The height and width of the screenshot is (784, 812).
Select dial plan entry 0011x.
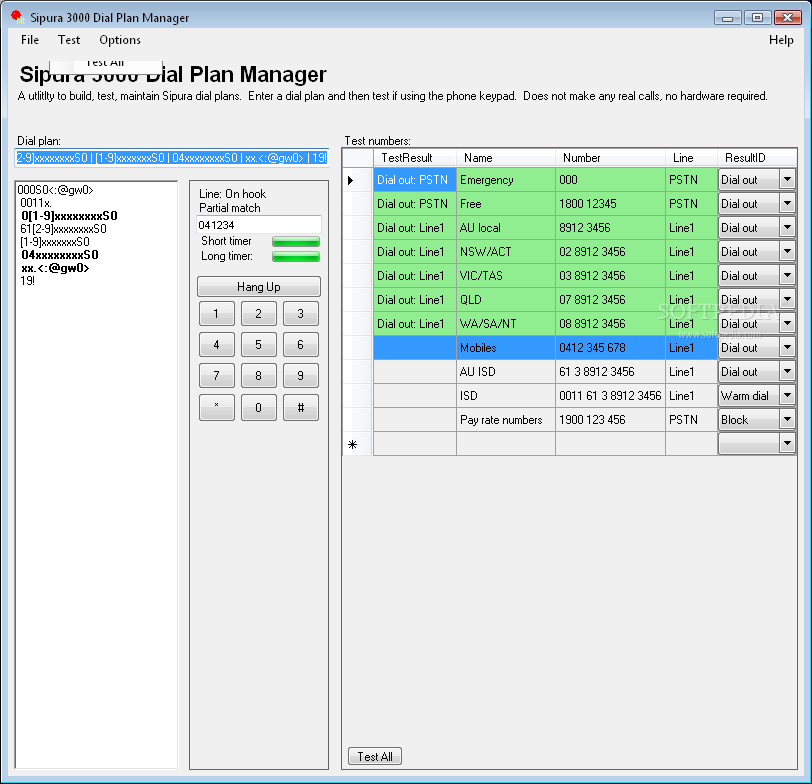pos(36,203)
